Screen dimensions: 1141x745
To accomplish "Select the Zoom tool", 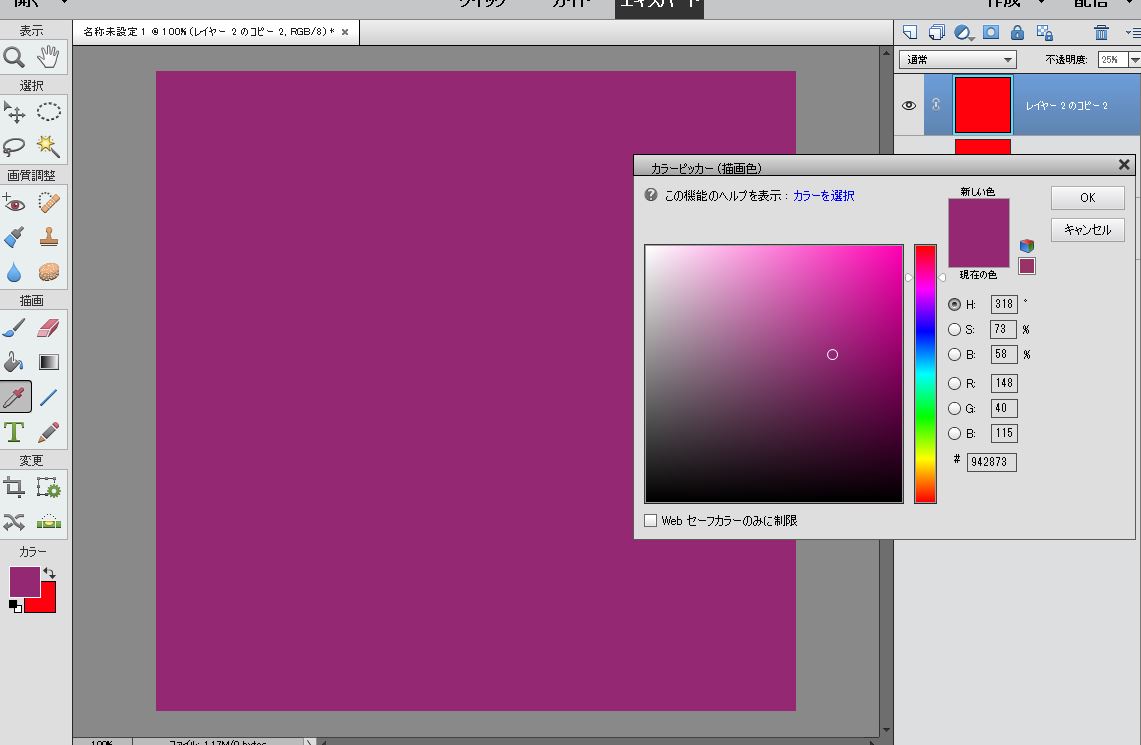I will [14, 57].
